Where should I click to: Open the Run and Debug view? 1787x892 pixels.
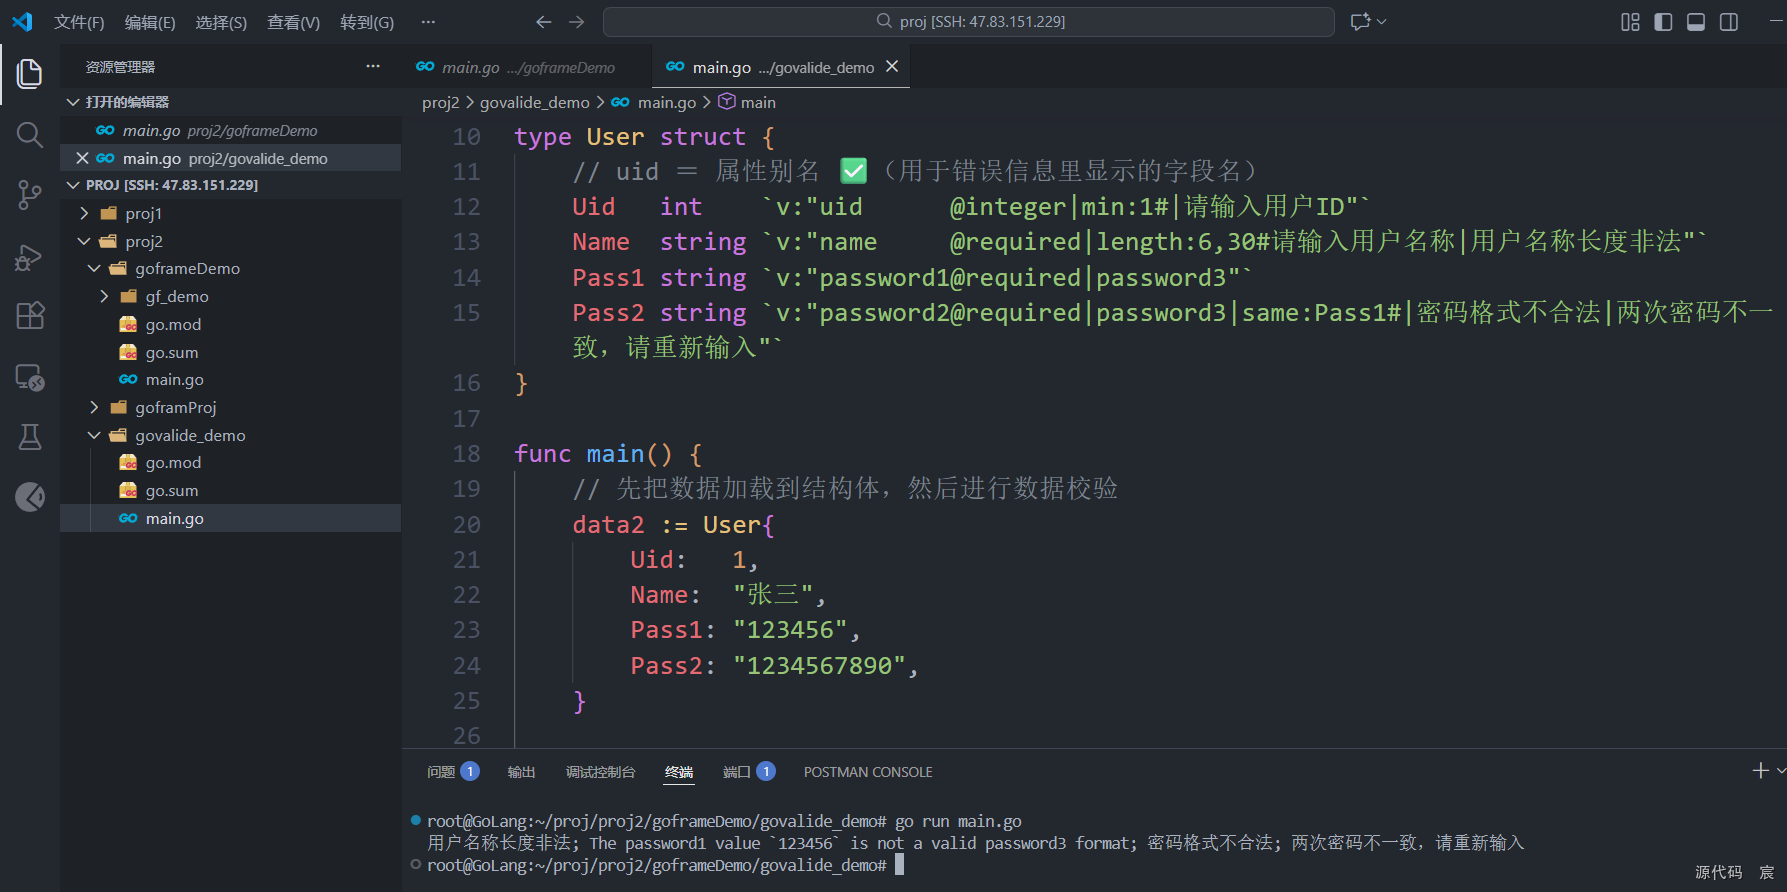pyautogui.click(x=30, y=257)
